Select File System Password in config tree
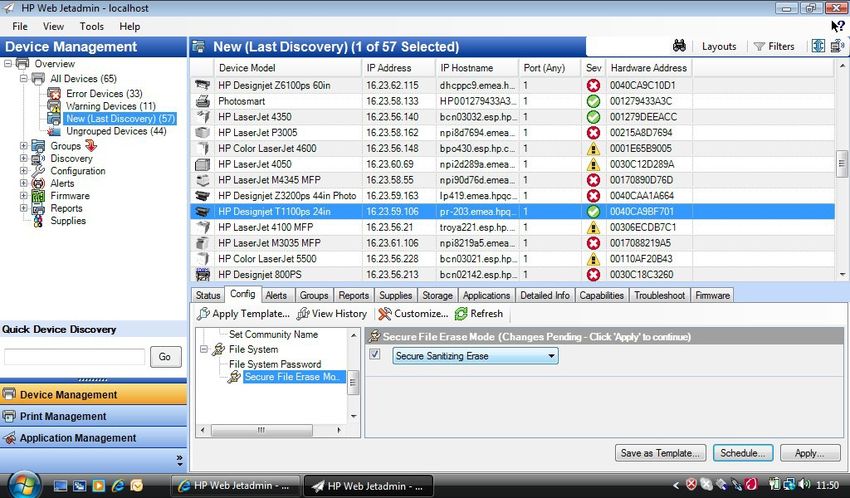This screenshot has height=498, width=850. point(275,364)
